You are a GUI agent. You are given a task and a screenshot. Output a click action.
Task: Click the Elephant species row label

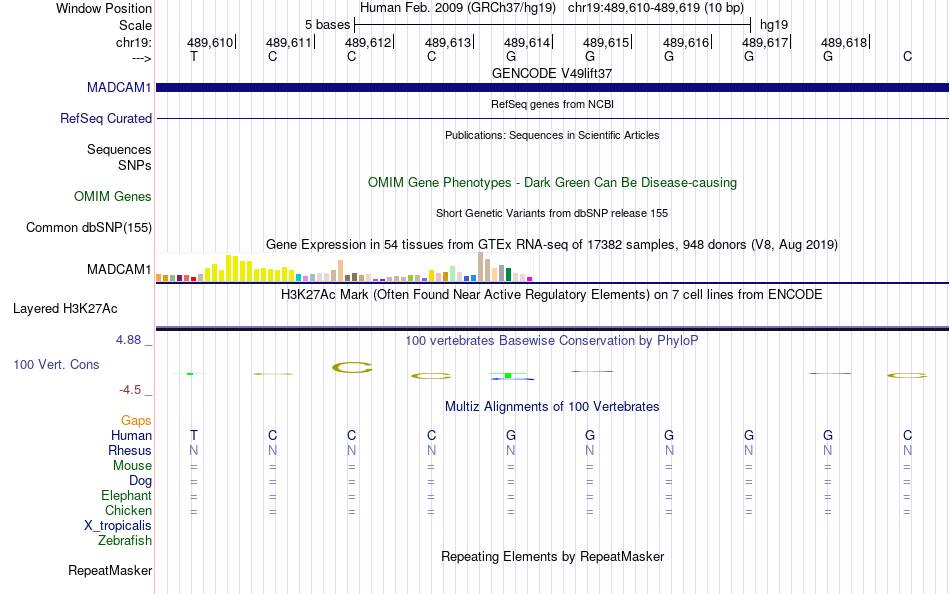127,495
